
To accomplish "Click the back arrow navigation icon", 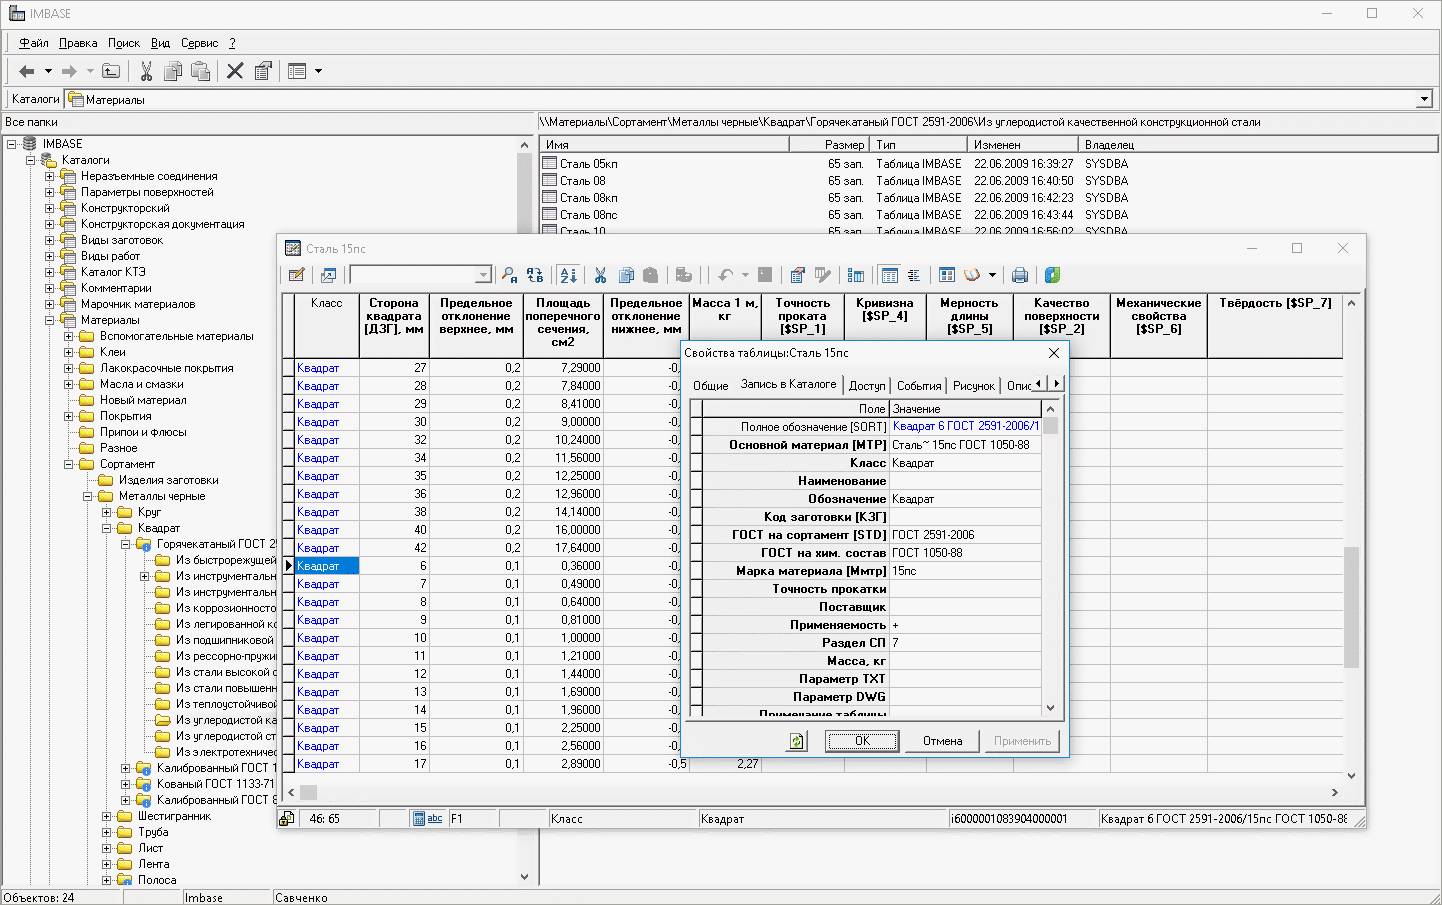I will tap(27, 71).
